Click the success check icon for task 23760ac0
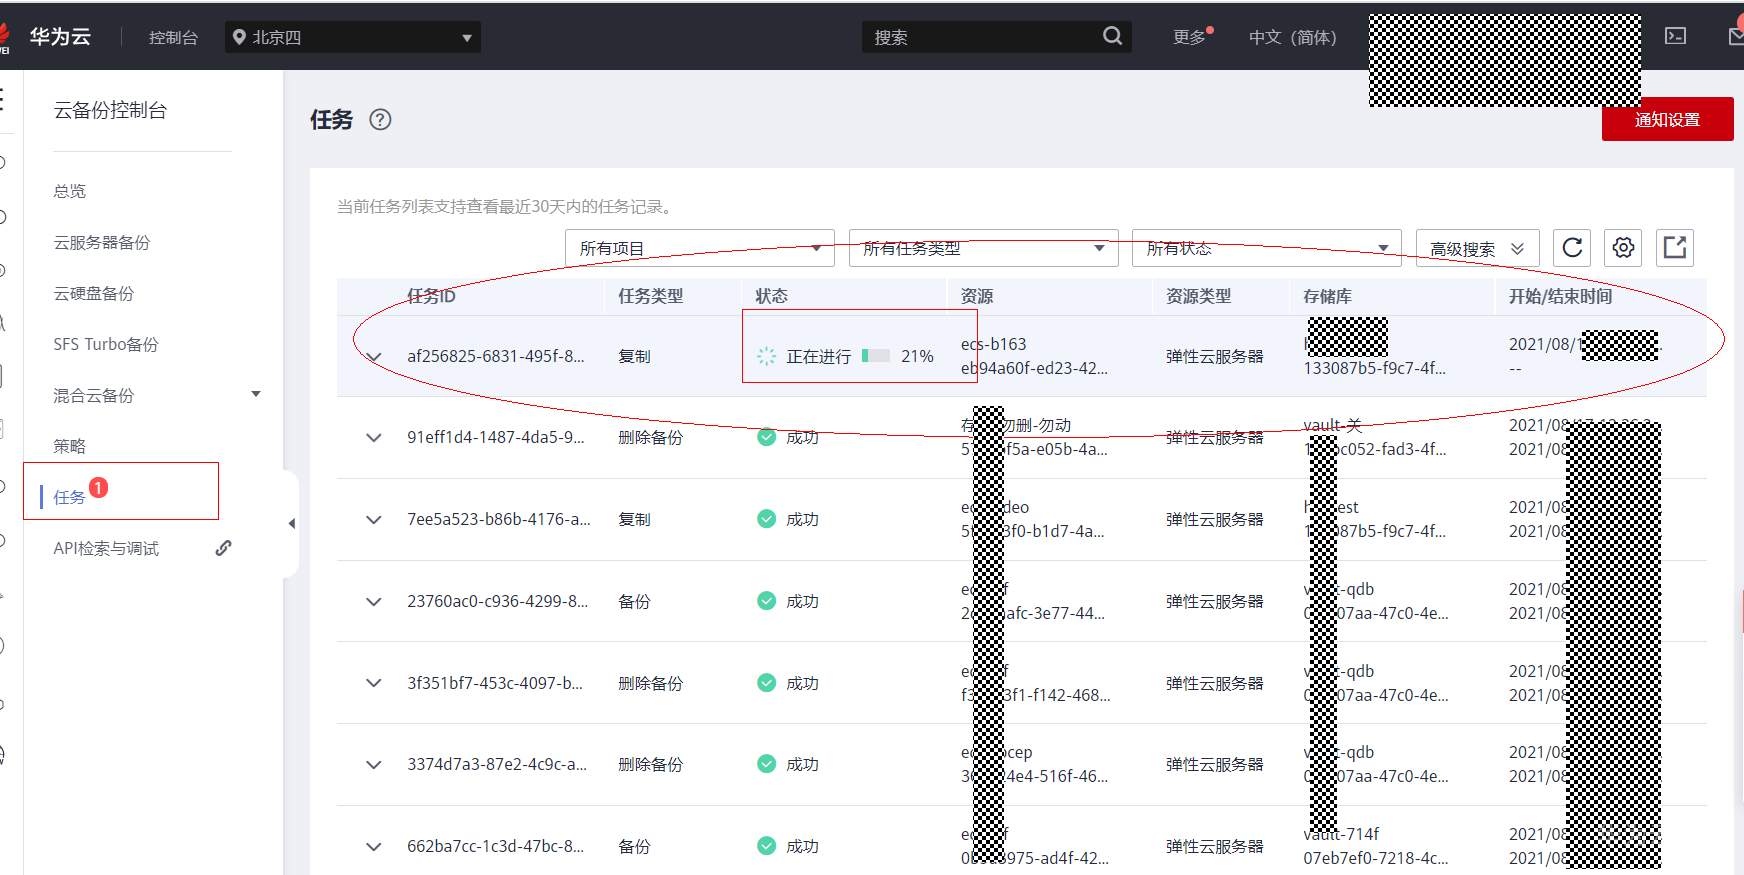1744x875 pixels. 767,601
